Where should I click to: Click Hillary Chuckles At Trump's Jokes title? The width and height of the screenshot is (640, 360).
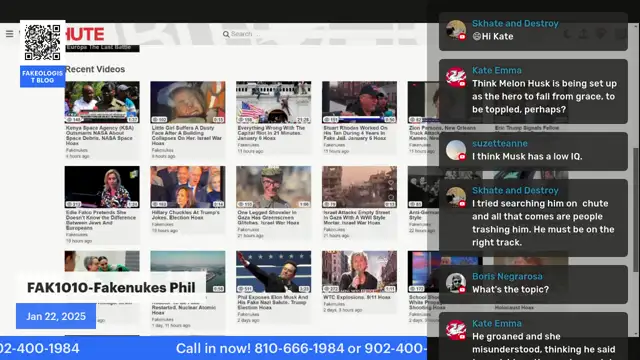click(x=186, y=215)
